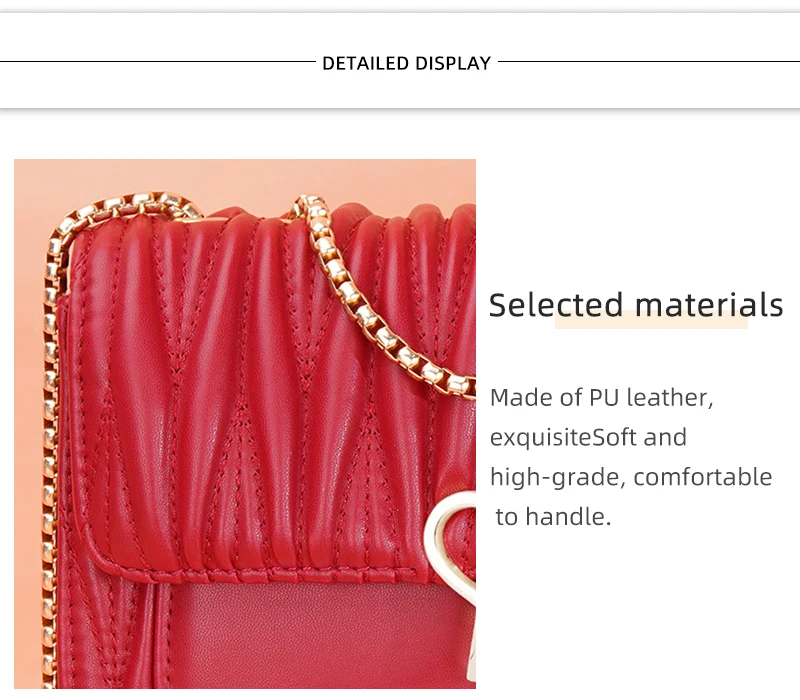Click the 'high-grade, comfortable' text line
Screen dimensions: 800x700
(x=631, y=477)
